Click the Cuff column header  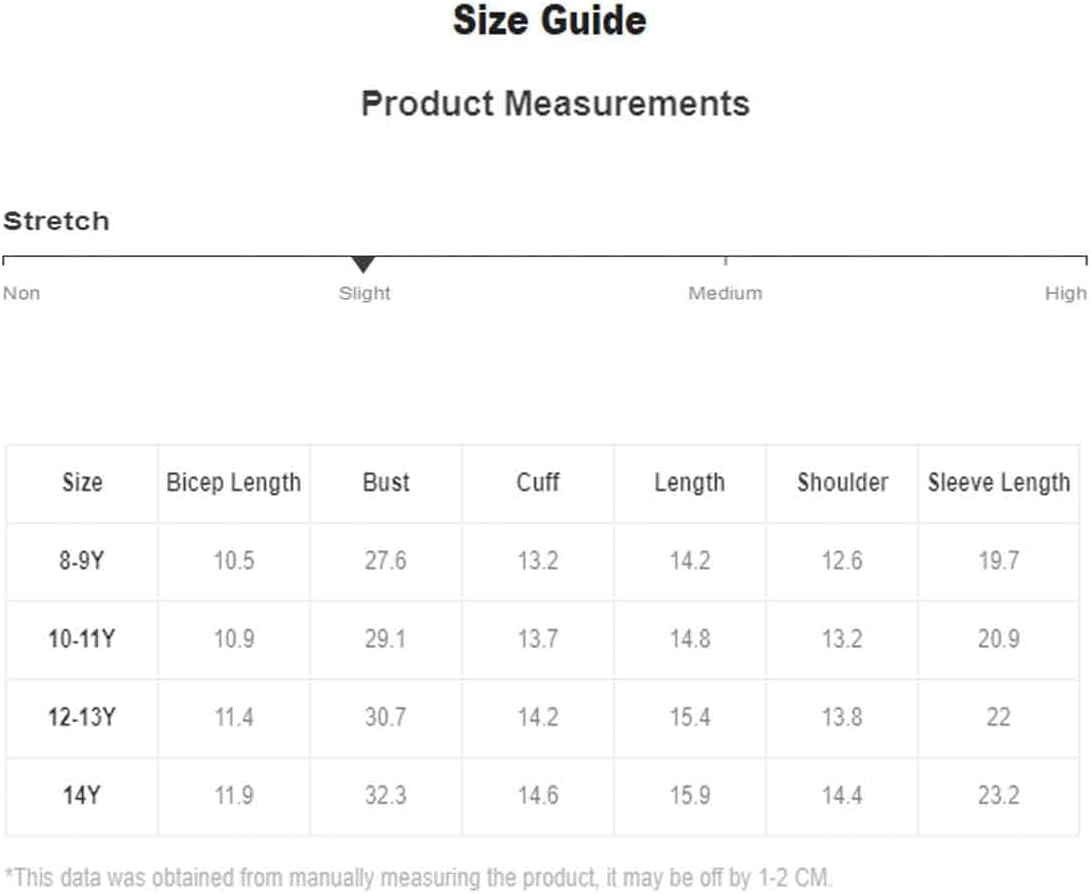pos(538,482)
